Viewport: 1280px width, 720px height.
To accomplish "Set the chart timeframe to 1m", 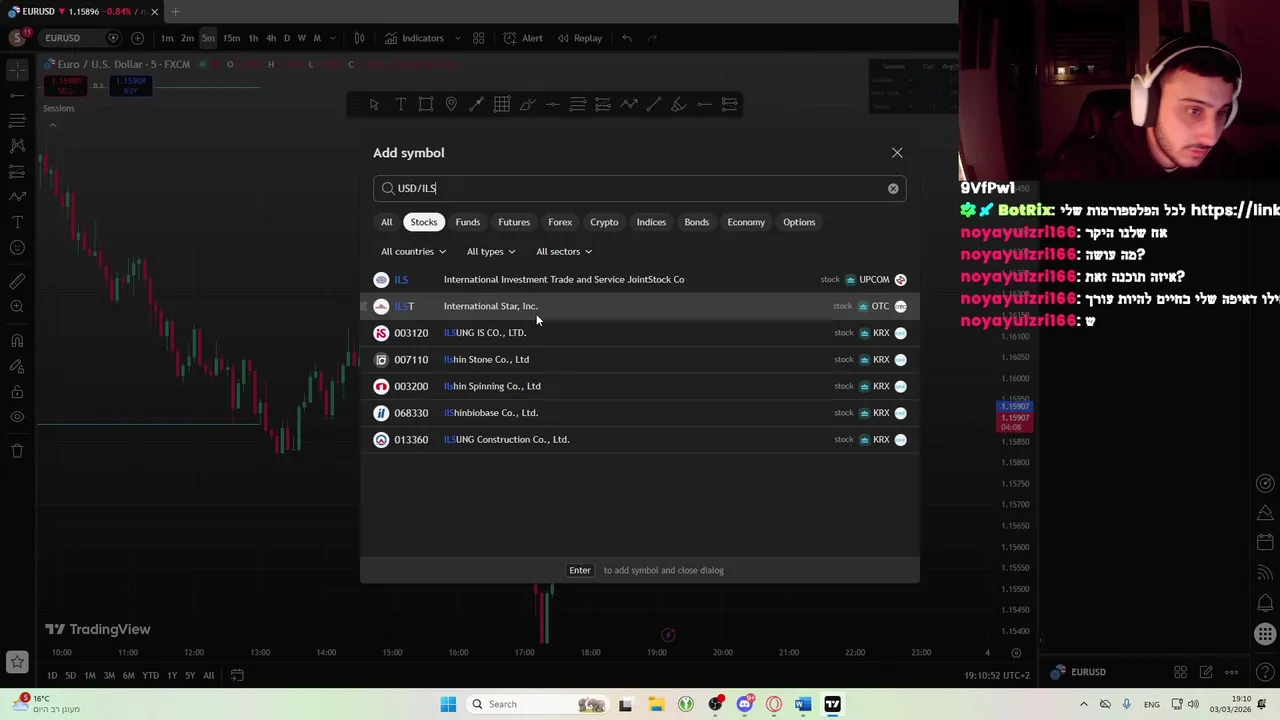I will point(167,38).
